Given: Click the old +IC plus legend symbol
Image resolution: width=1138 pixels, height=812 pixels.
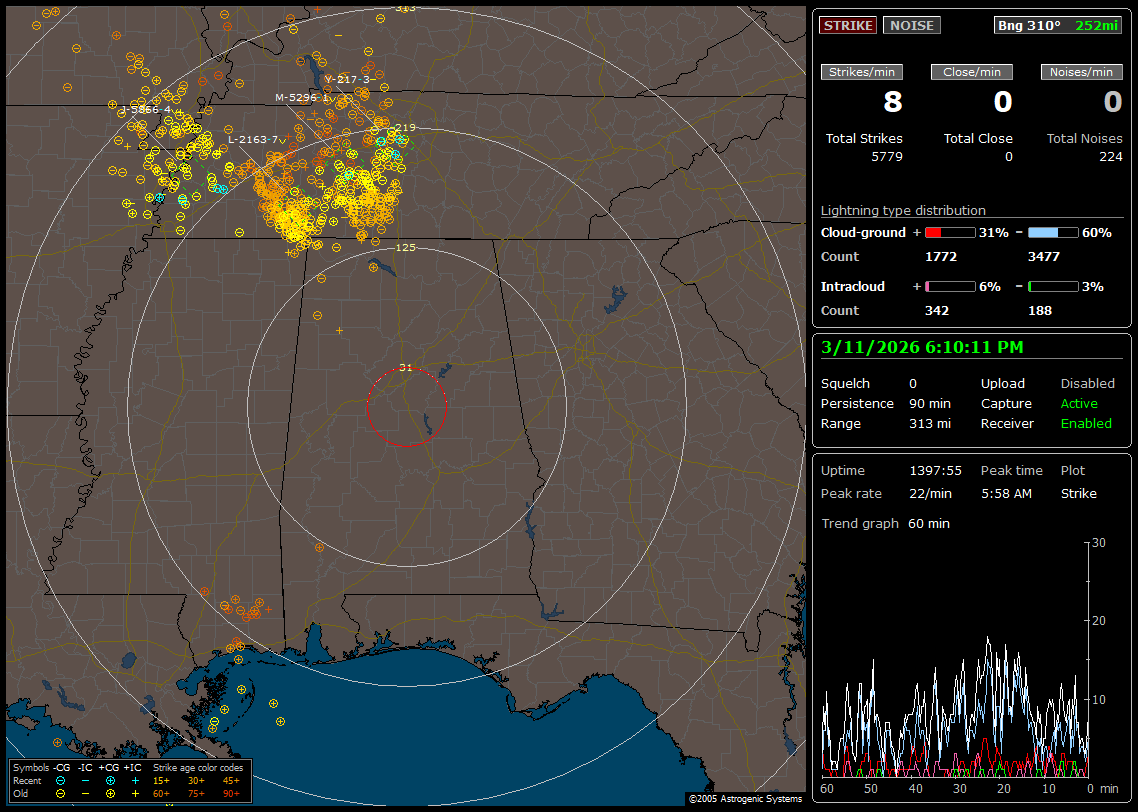Looking at the screenshot, I should 134,793.
